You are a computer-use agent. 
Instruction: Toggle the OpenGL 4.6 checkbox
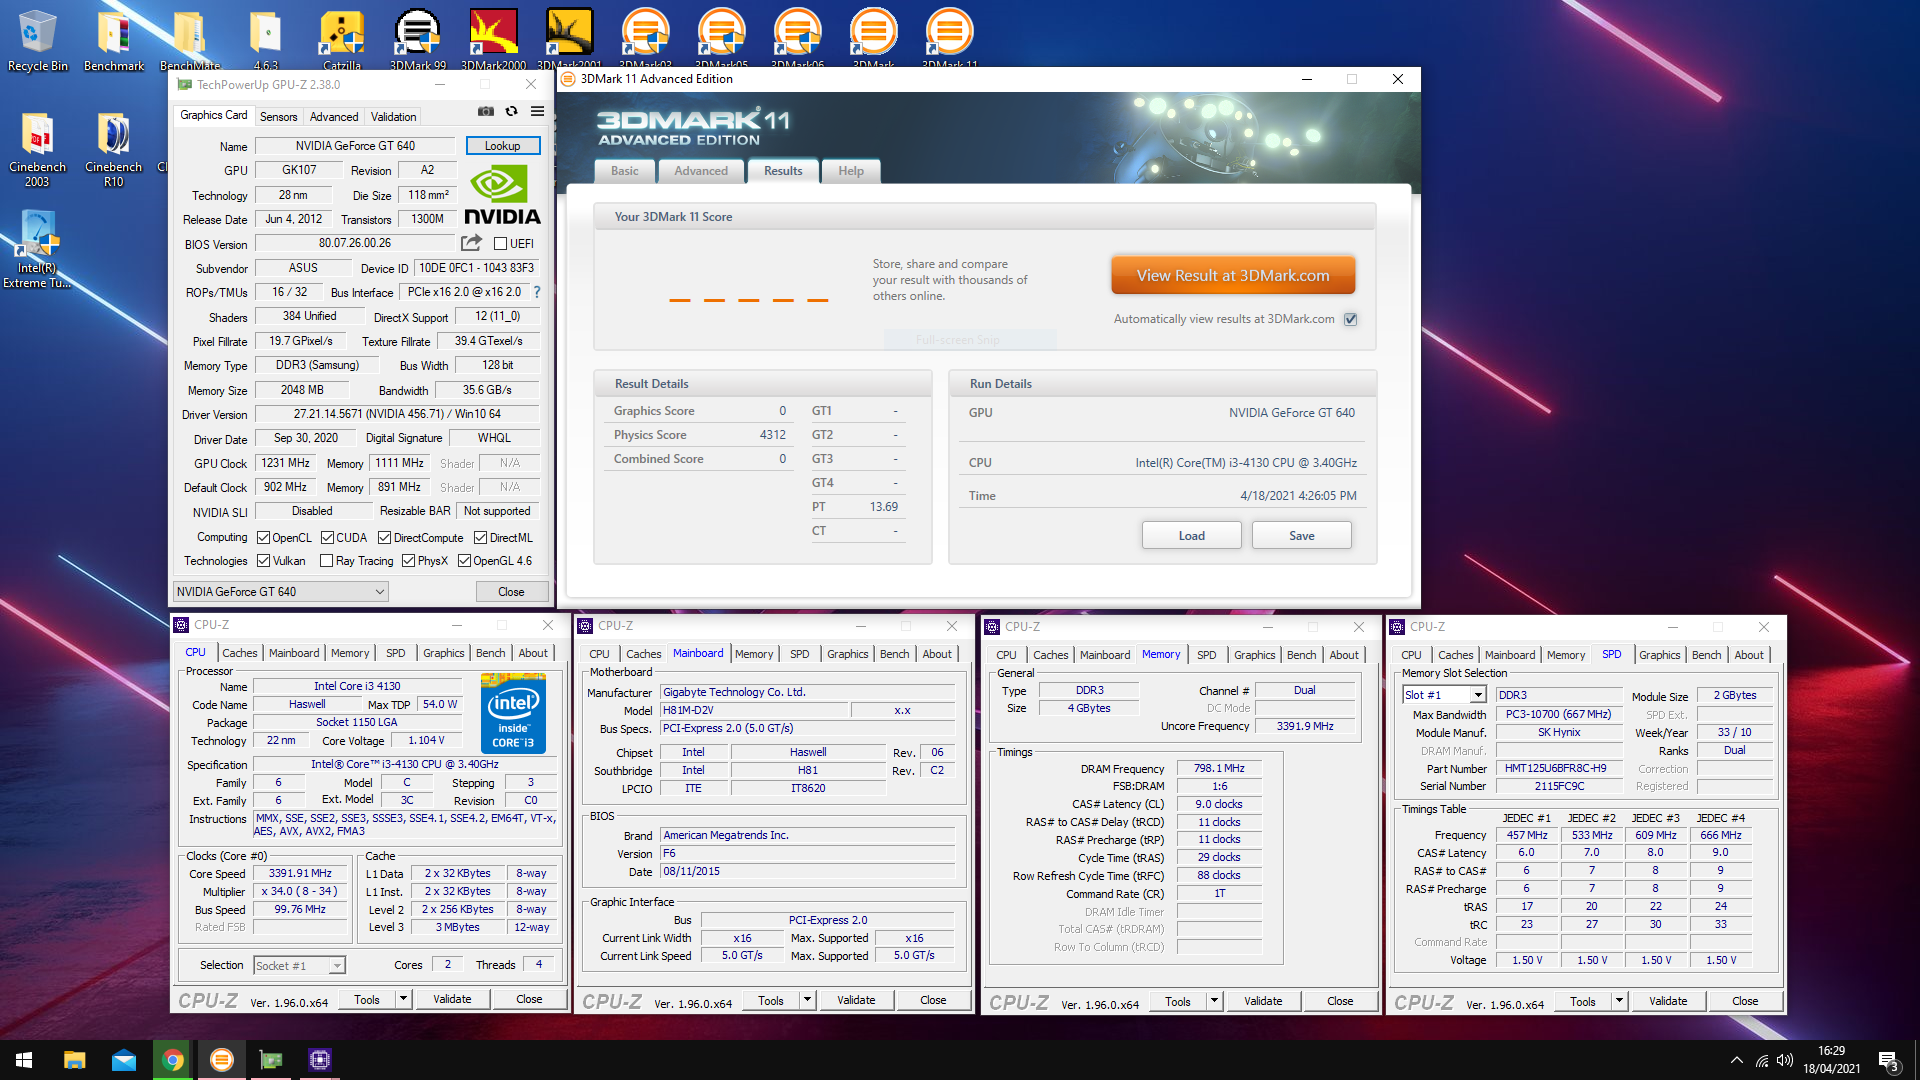[464, 561]
